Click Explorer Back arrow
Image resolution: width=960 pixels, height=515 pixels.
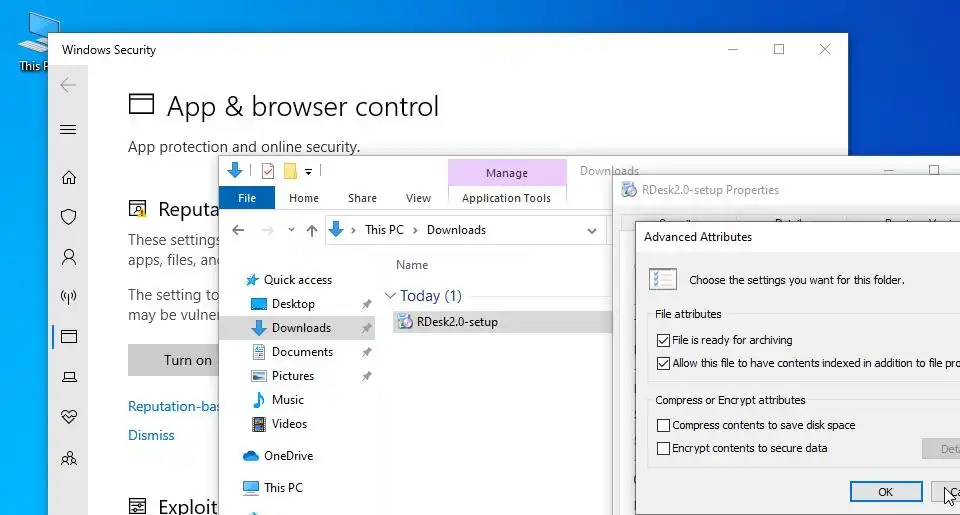(x=238, y=230)
